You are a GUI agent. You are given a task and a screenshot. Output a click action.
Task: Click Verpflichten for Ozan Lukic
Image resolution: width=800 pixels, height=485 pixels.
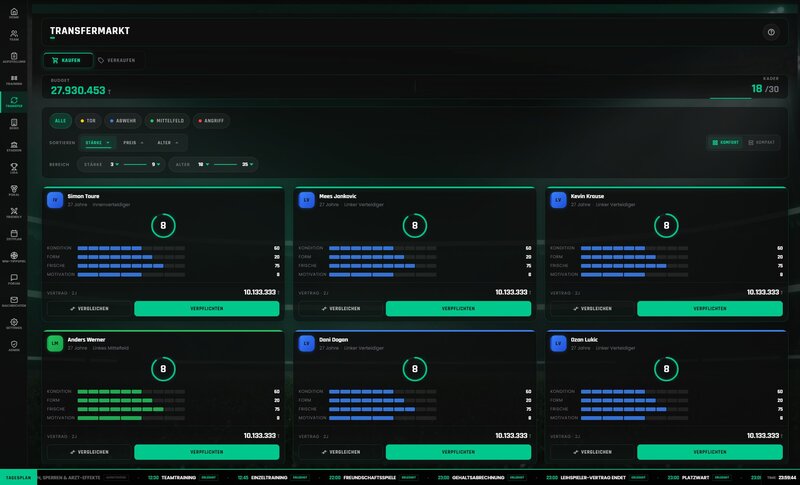[710, 452]
